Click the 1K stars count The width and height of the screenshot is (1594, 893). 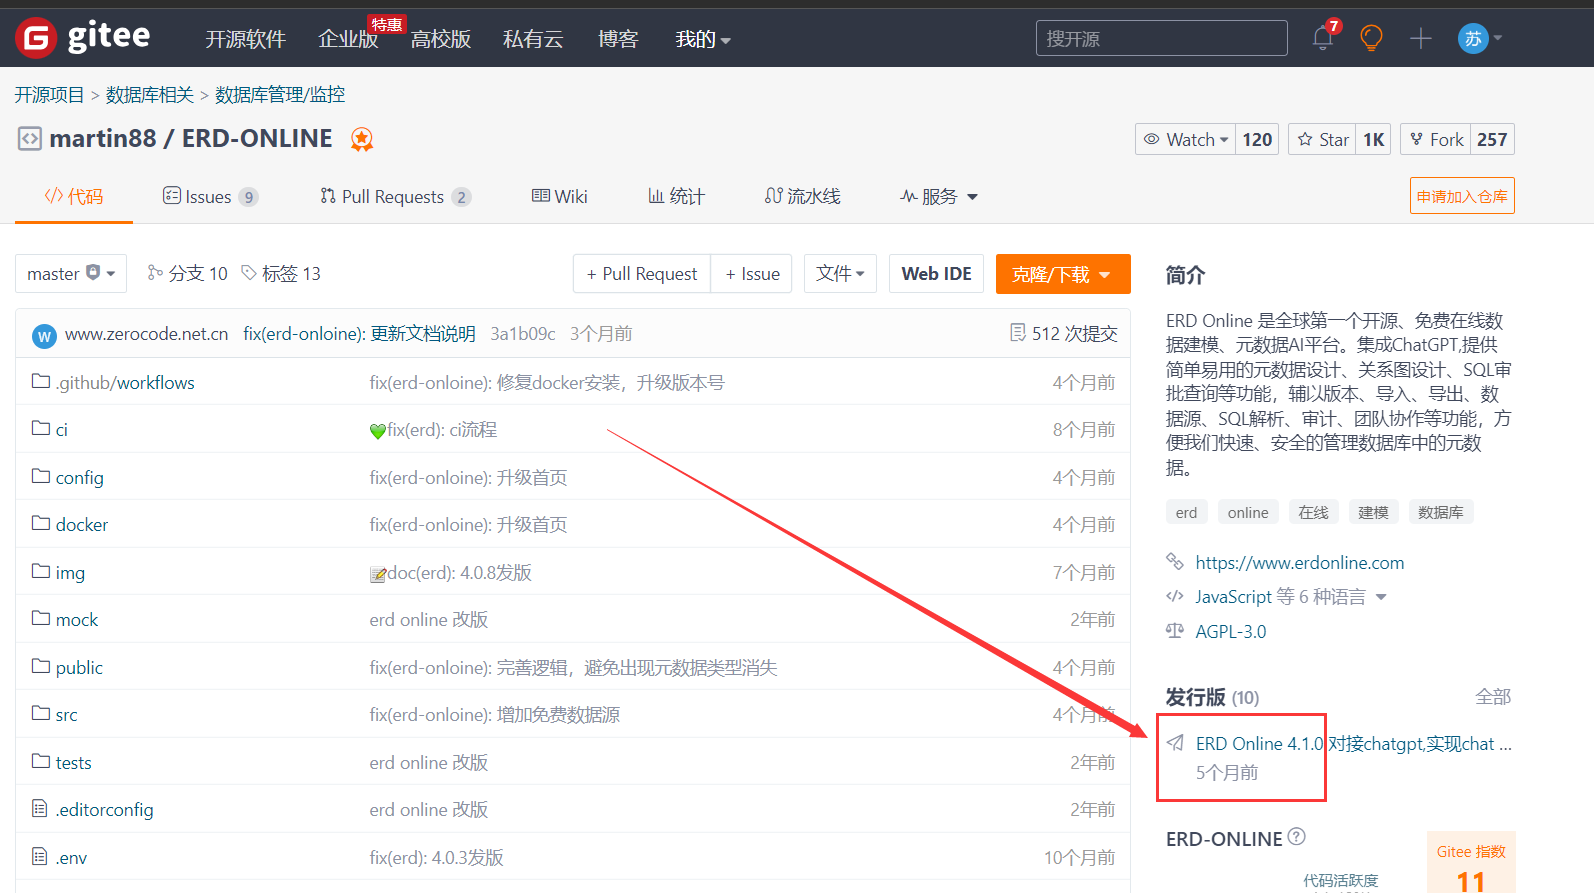click(1373, 139)
